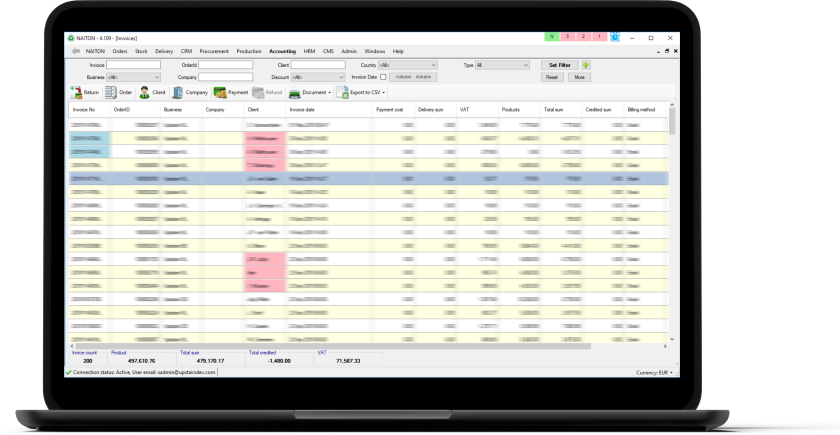
Task: Click the pink 3 indicator box
Action: 567,37
